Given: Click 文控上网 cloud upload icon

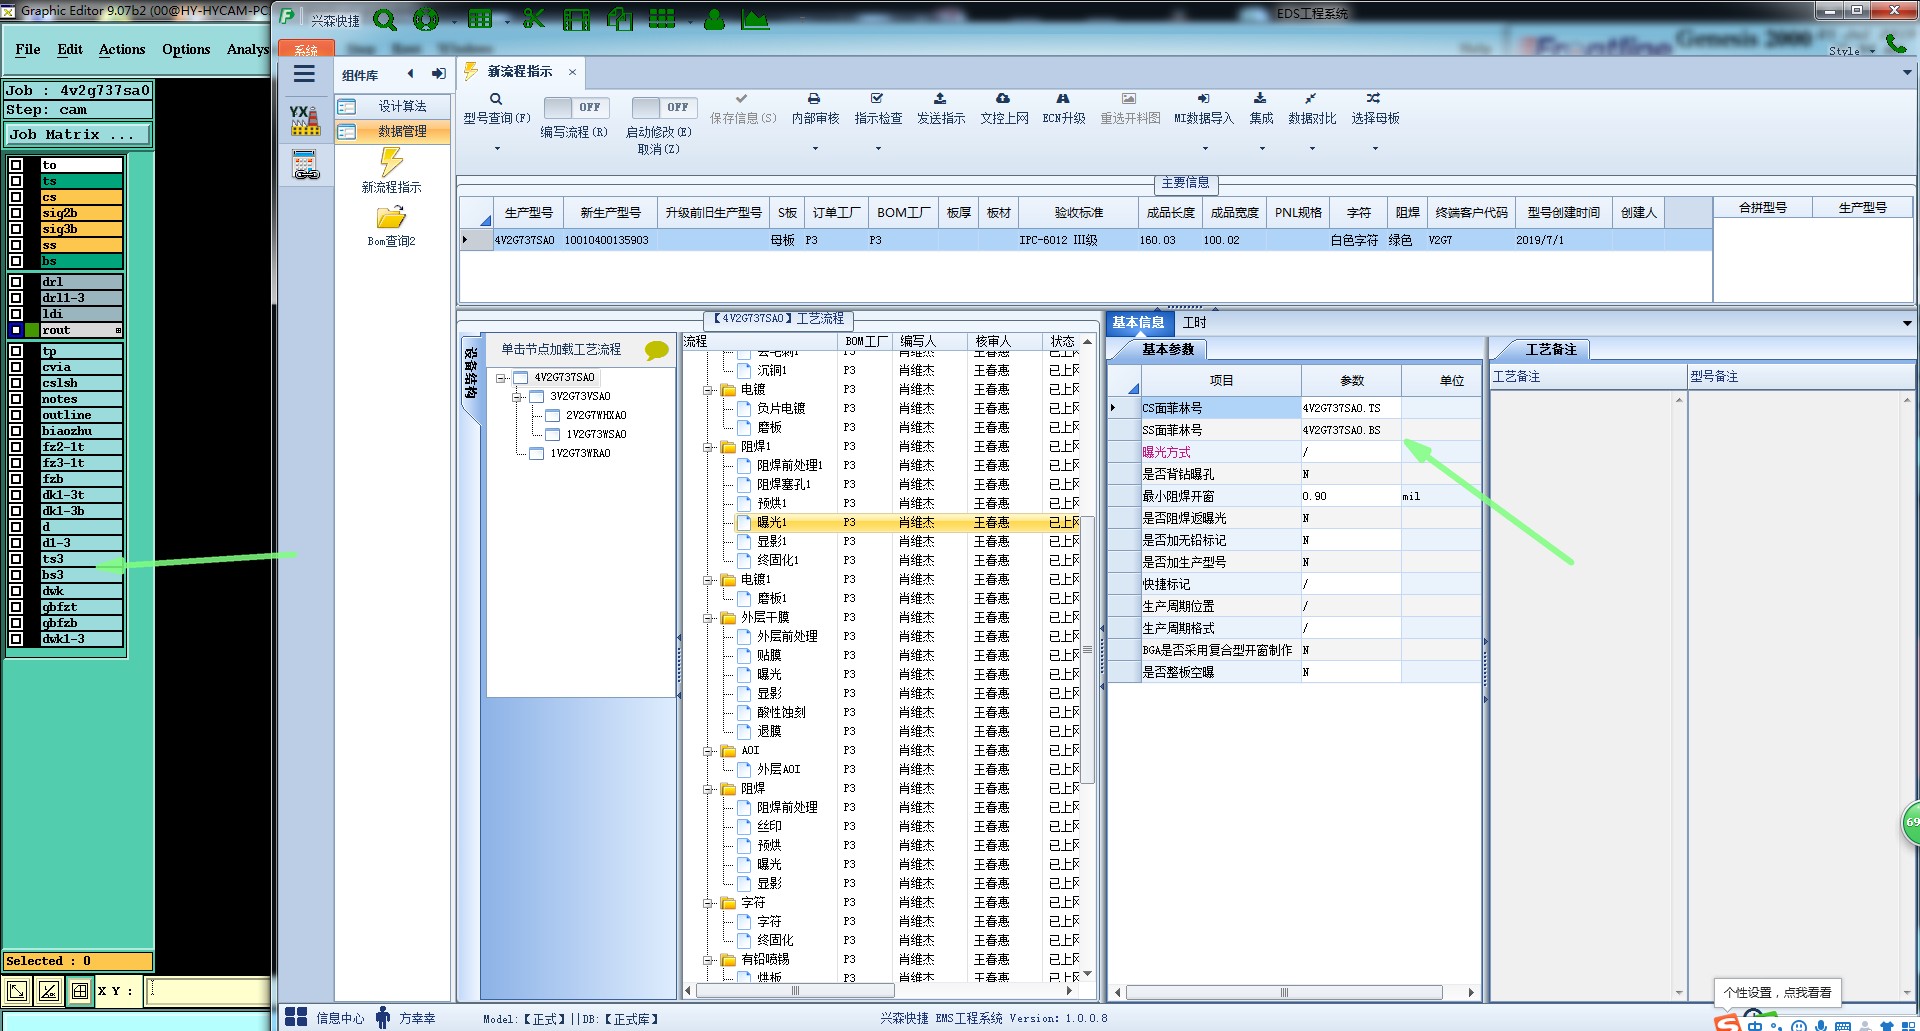Looking at the screenshot, I should [1003, 99].
